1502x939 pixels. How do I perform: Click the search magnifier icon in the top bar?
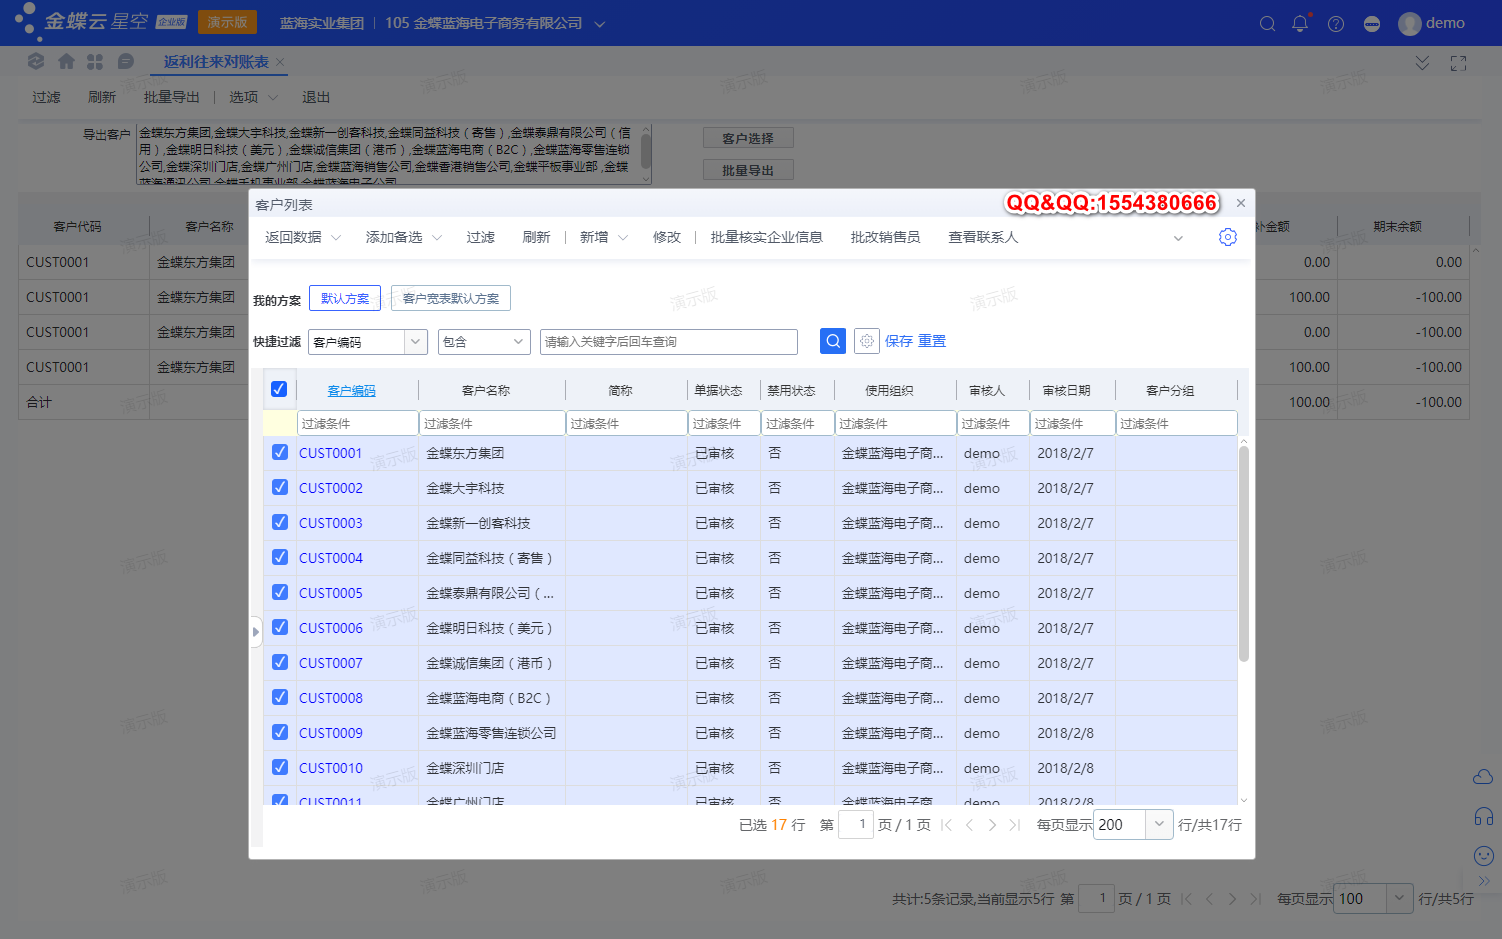(x=1267, y=23)
